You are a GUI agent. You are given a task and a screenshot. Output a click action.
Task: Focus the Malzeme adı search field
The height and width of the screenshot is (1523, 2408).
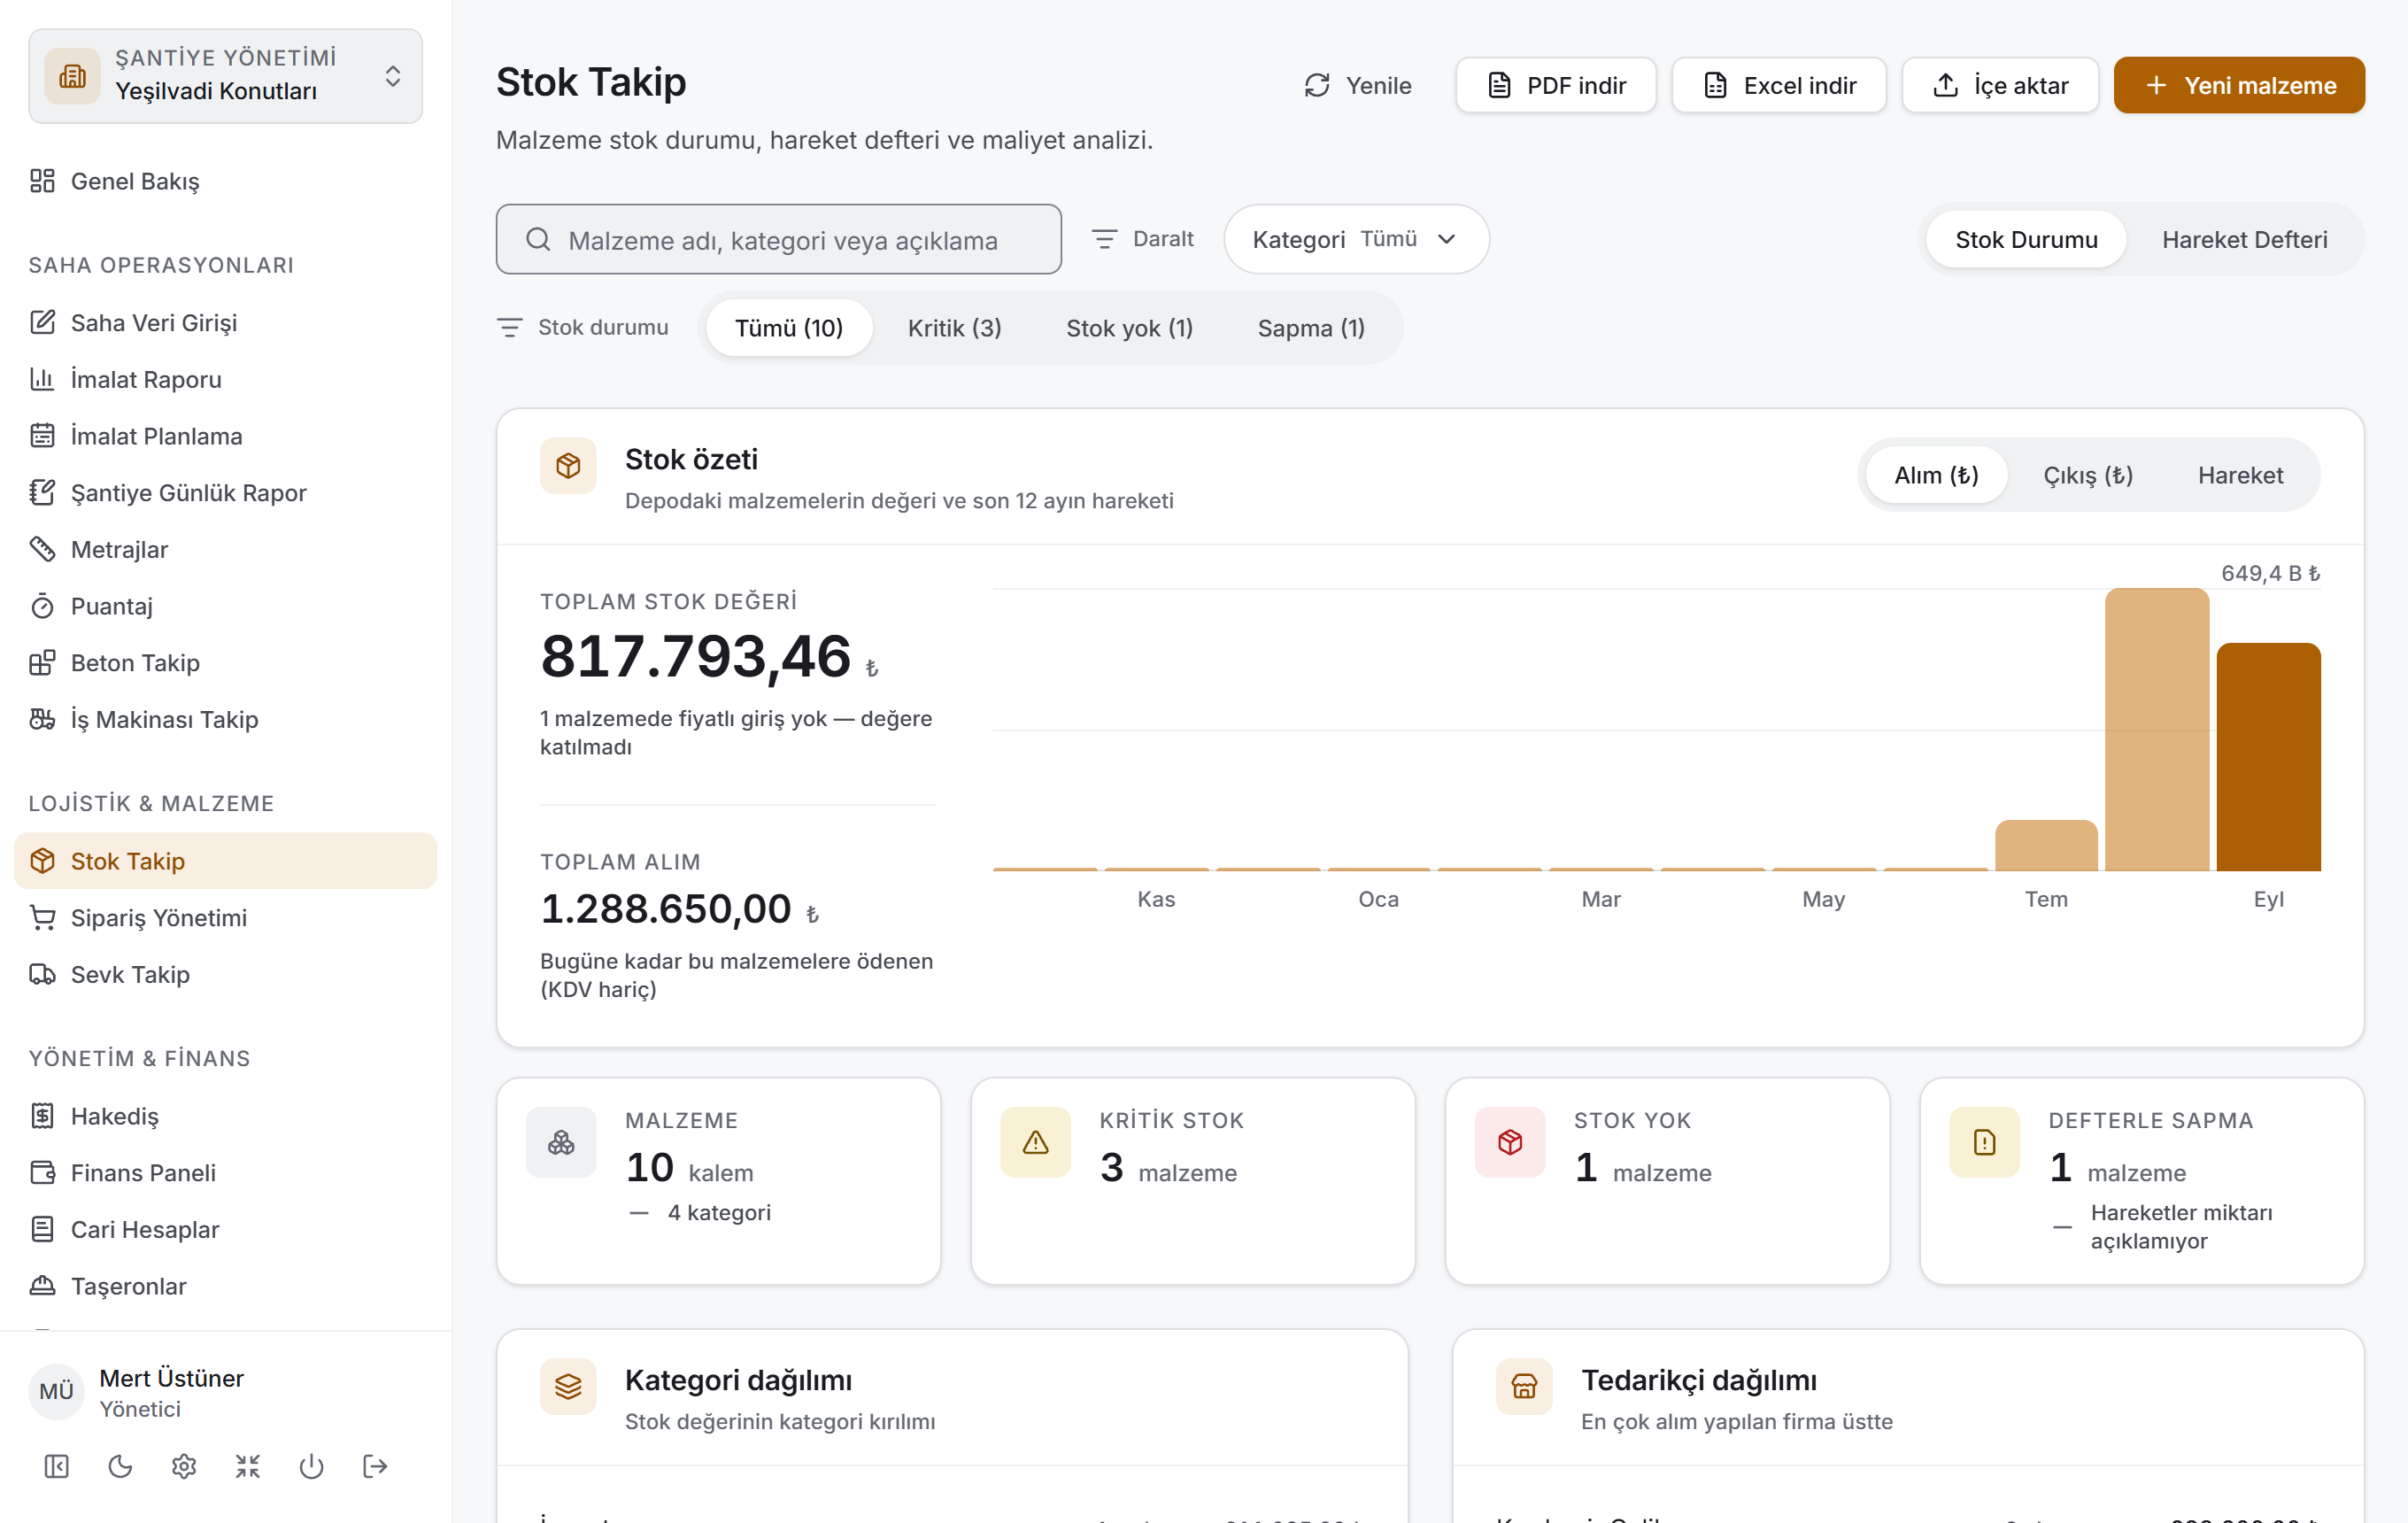[779, 239]
